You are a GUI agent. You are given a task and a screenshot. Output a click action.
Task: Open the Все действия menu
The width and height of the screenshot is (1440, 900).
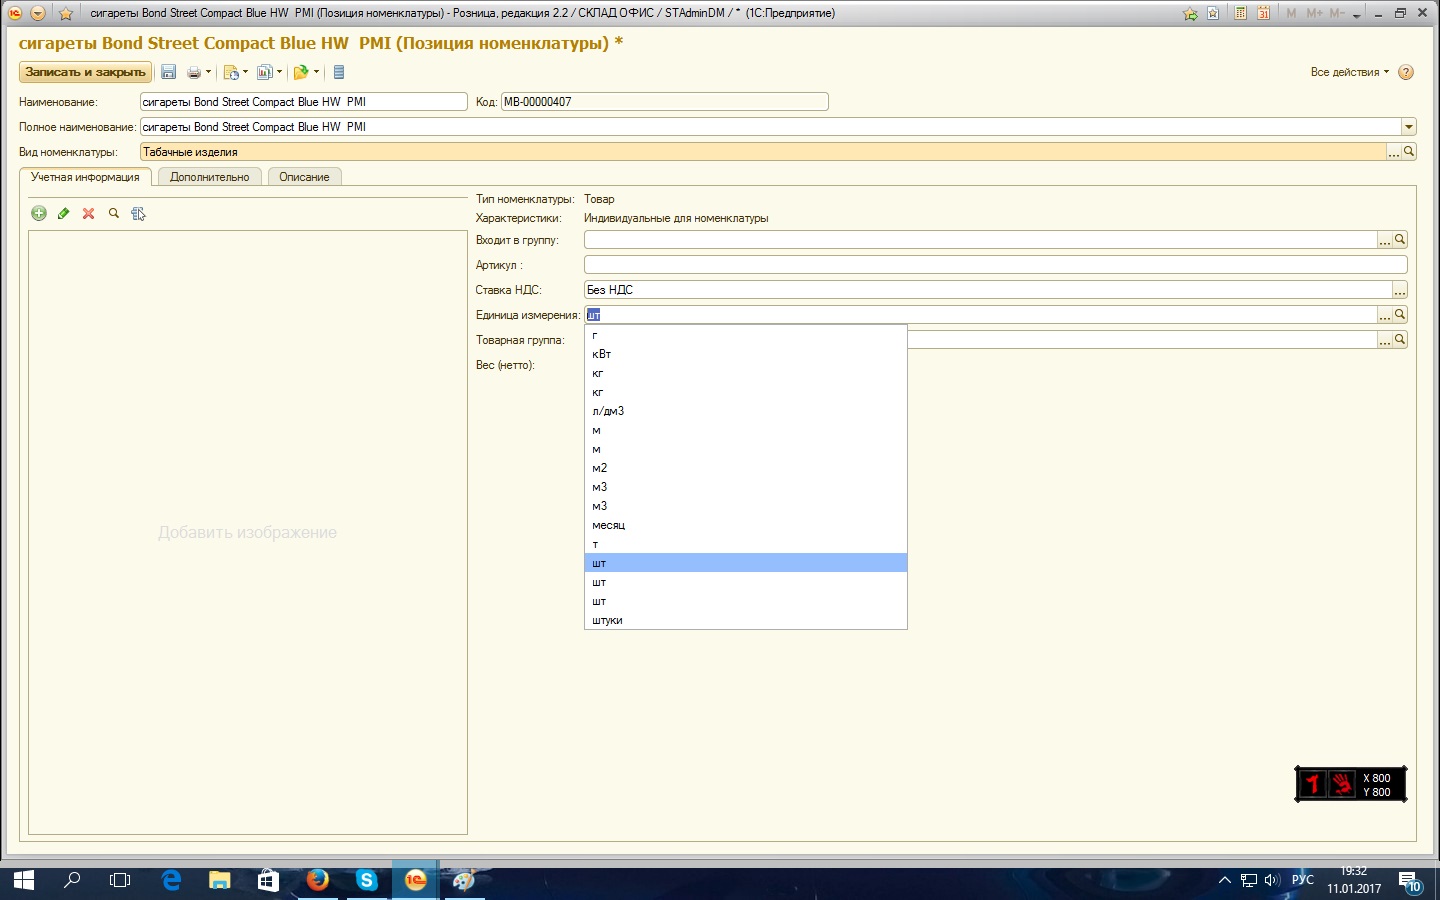click(x=1349, y=72)
